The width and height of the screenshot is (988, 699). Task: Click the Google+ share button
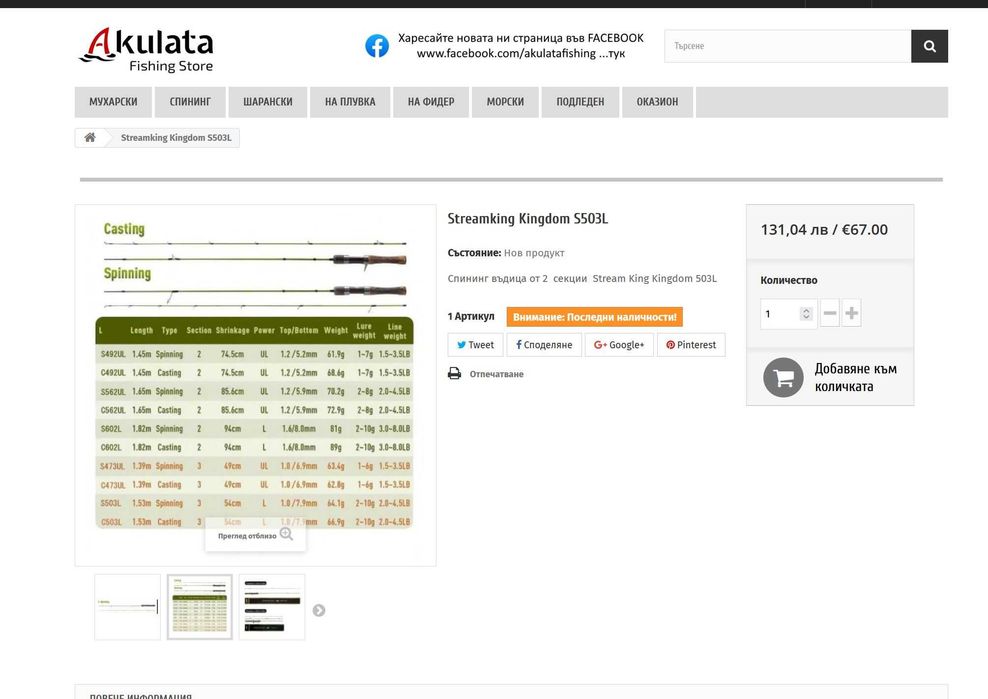click(619, 345)
